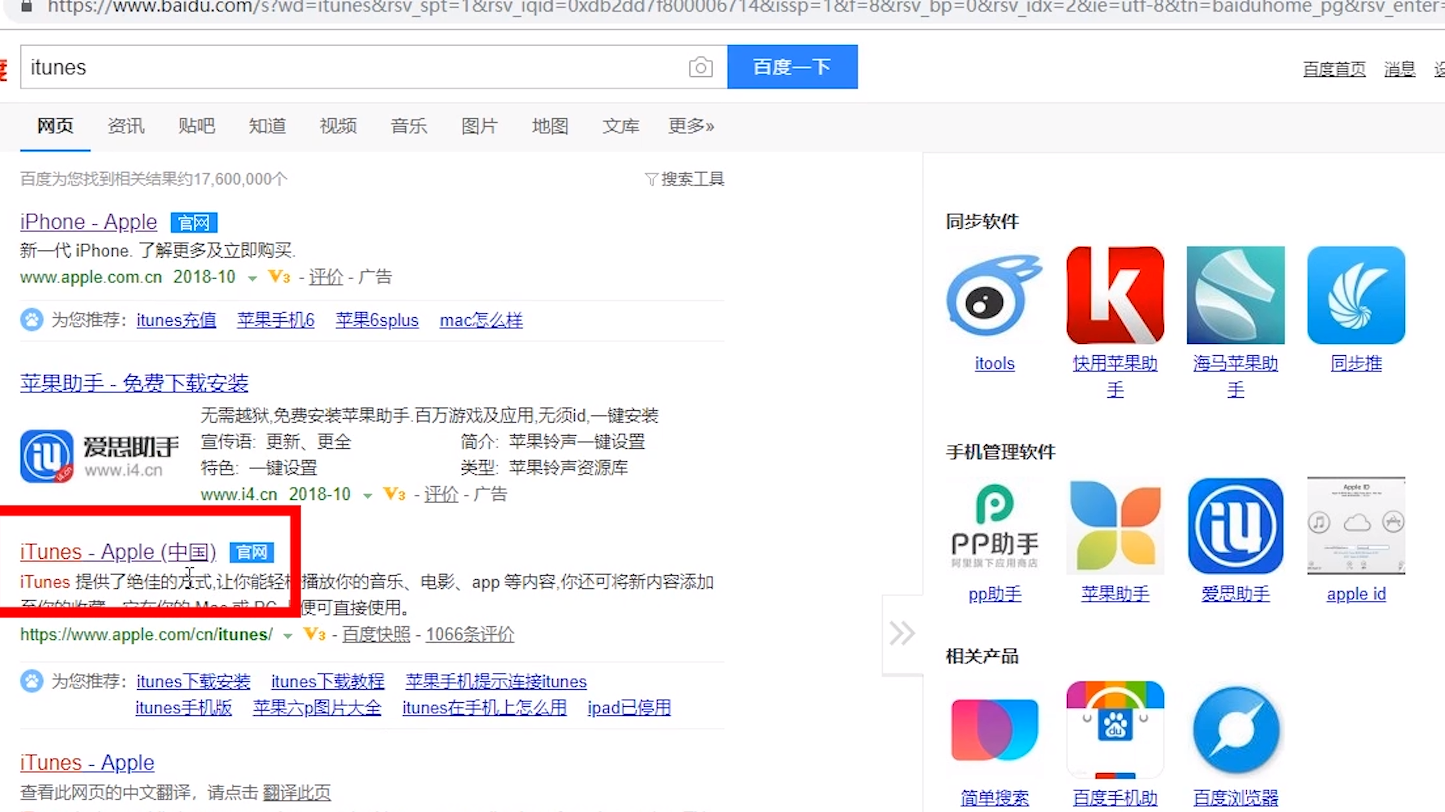Switch to the 图片 tab
This screenshot has height=812, width=1445.
(x=480, y=126)
